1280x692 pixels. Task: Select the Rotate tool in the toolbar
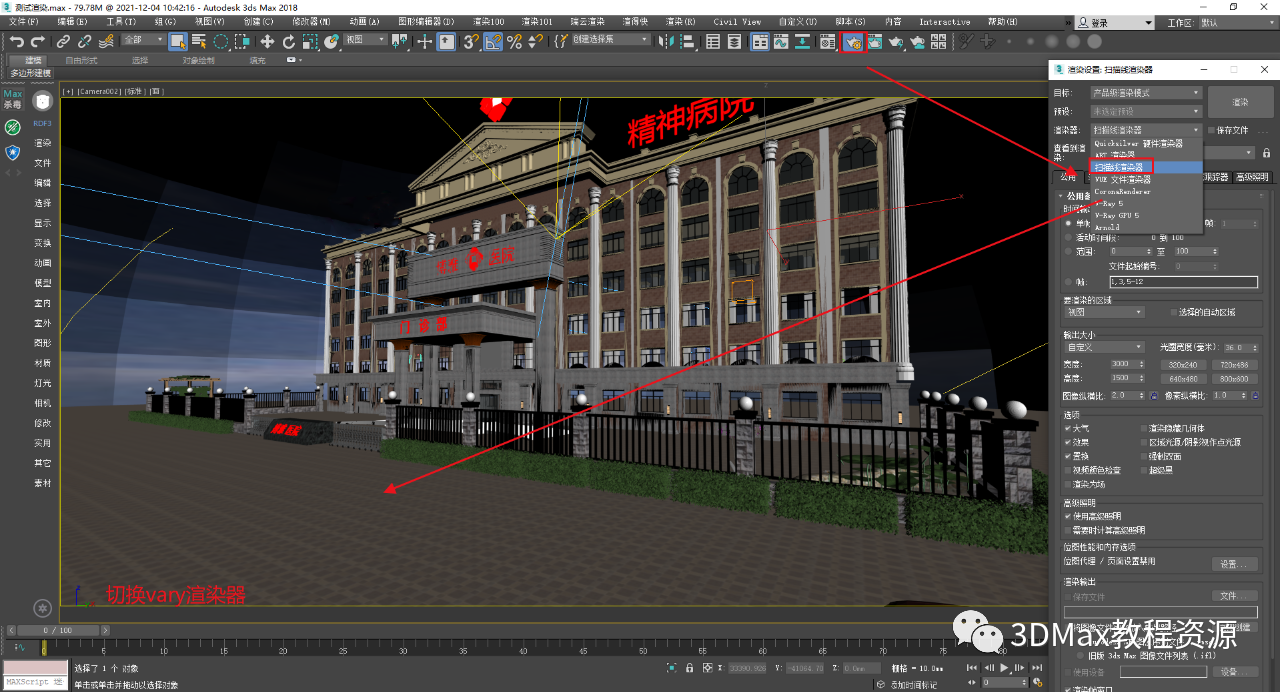pyautogui.click(x=289, y=41)
